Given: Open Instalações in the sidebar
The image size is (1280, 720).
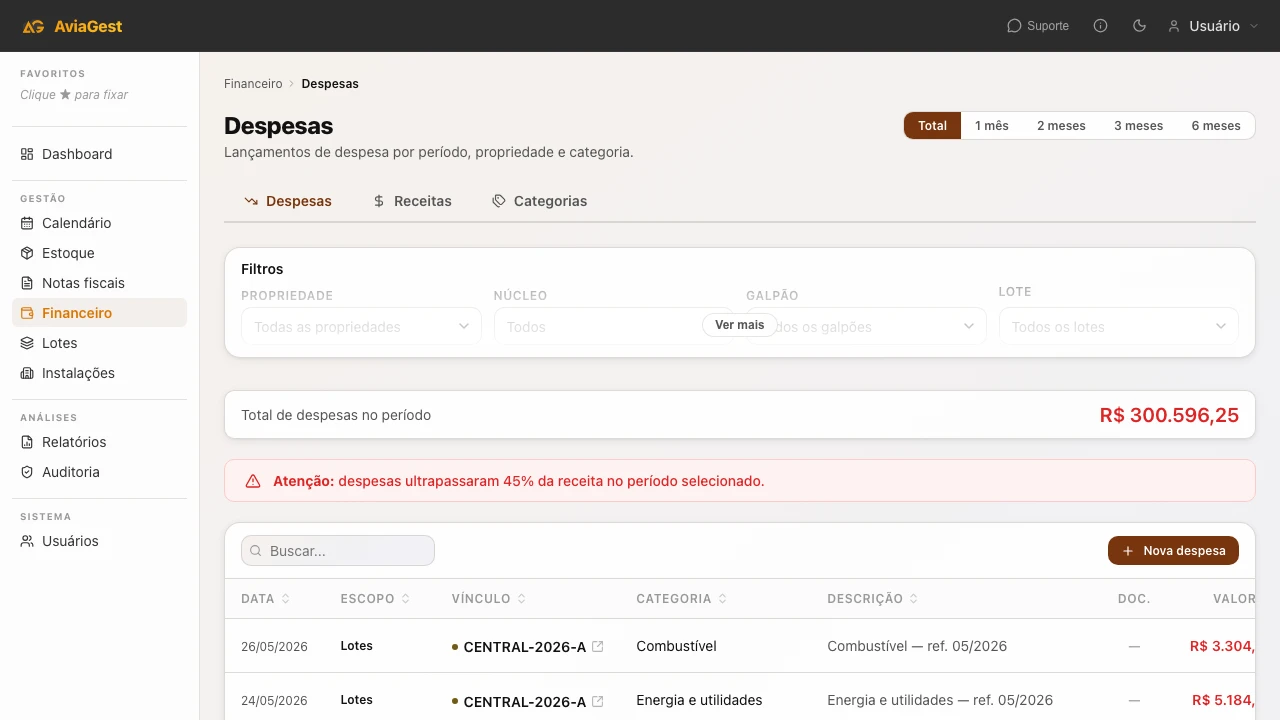Looking at the screenshot, I should pos(99,373).
